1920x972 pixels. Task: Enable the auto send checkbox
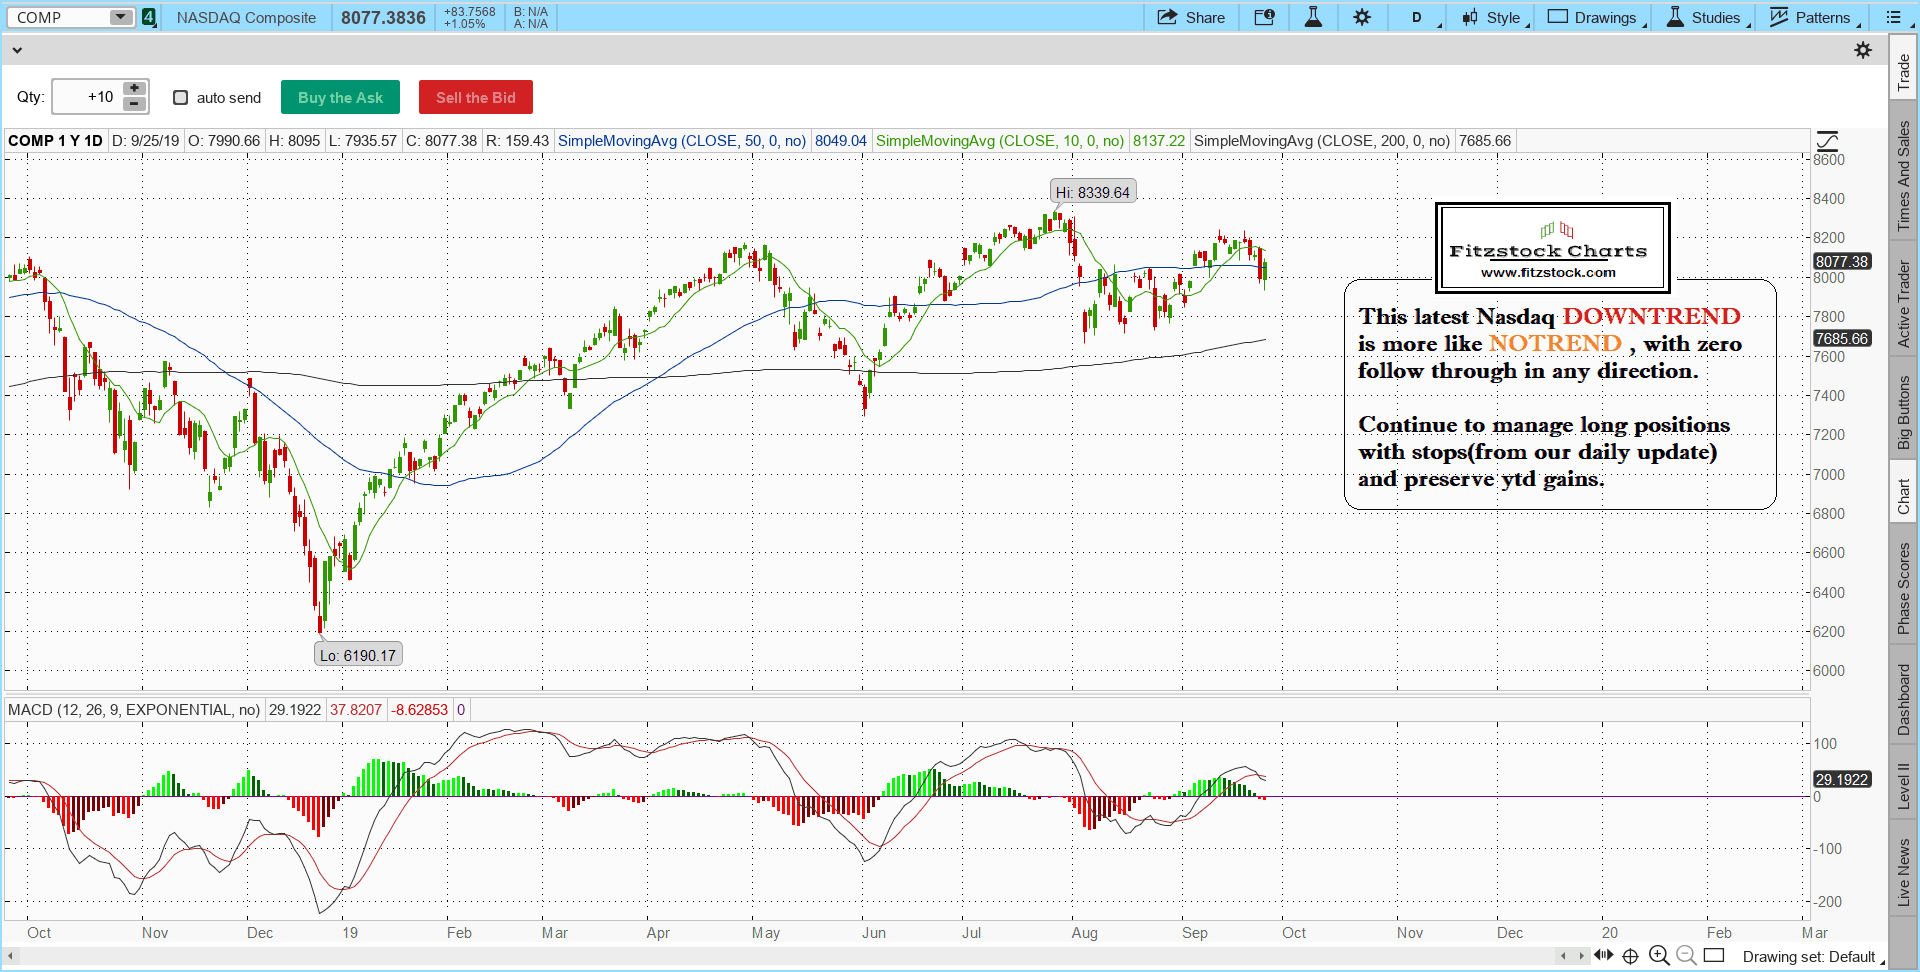(181, 97)
